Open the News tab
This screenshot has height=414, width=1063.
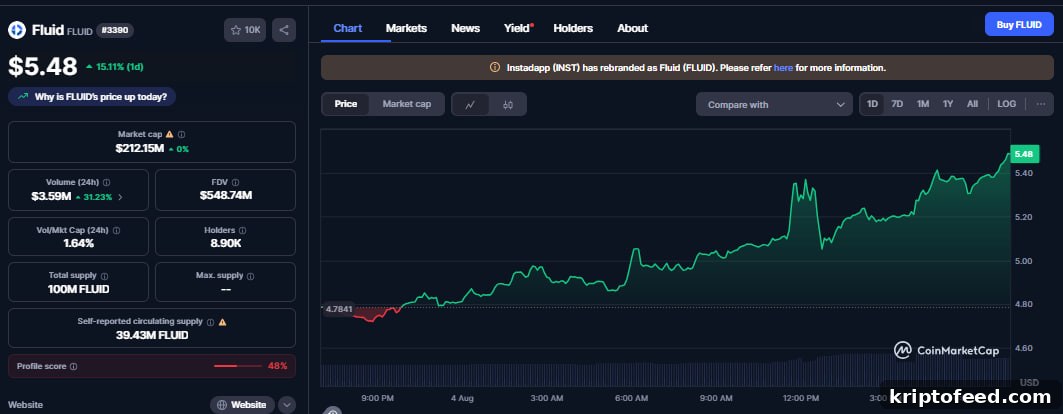click(465, 28)
